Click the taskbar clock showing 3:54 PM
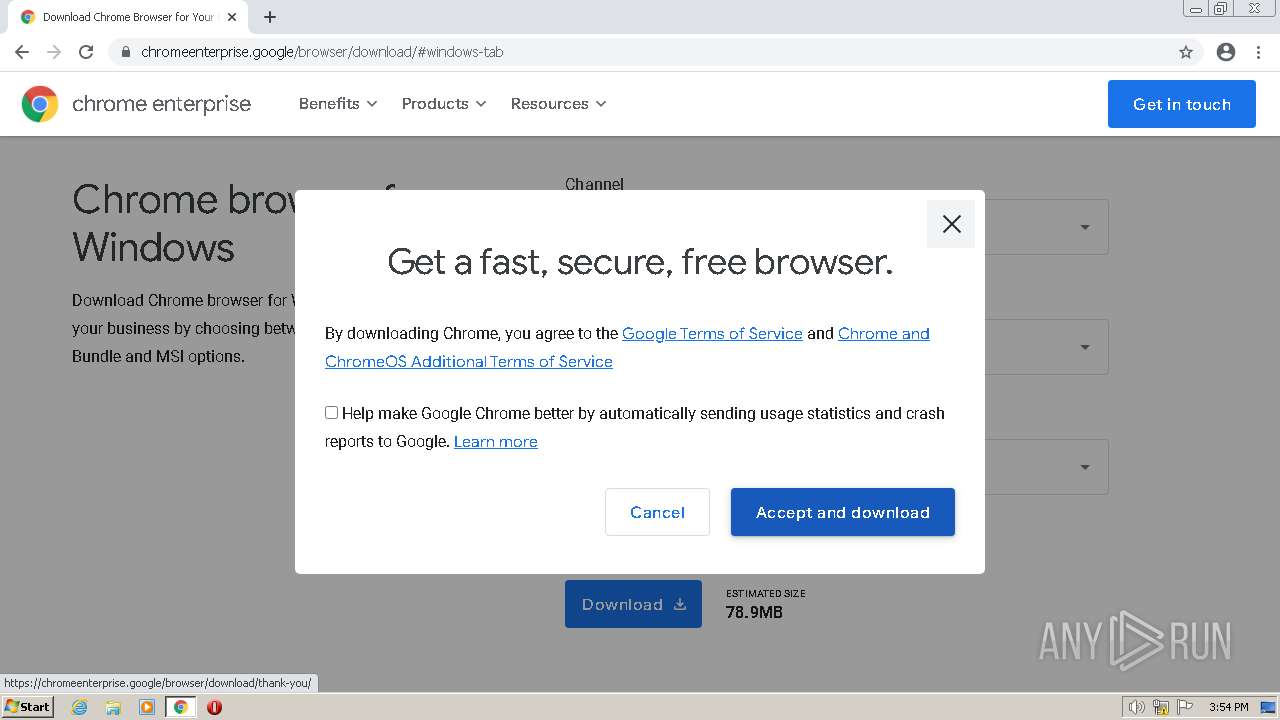The image size is (1280, 720). [x=1228, y=707]
